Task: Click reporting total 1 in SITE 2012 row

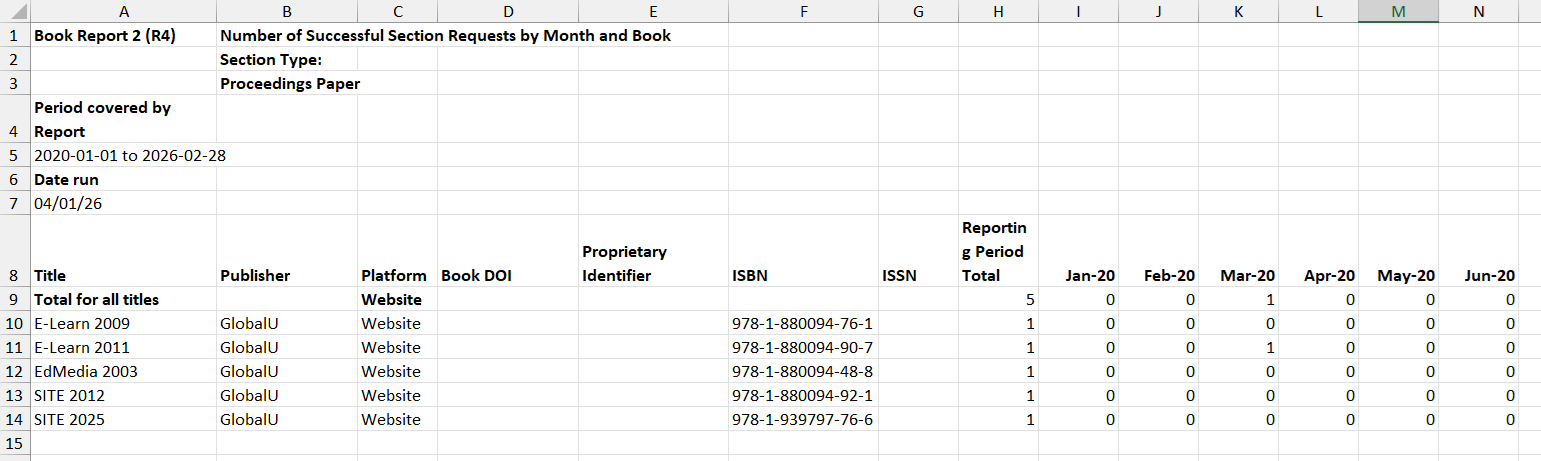Action: click(998, 395)
